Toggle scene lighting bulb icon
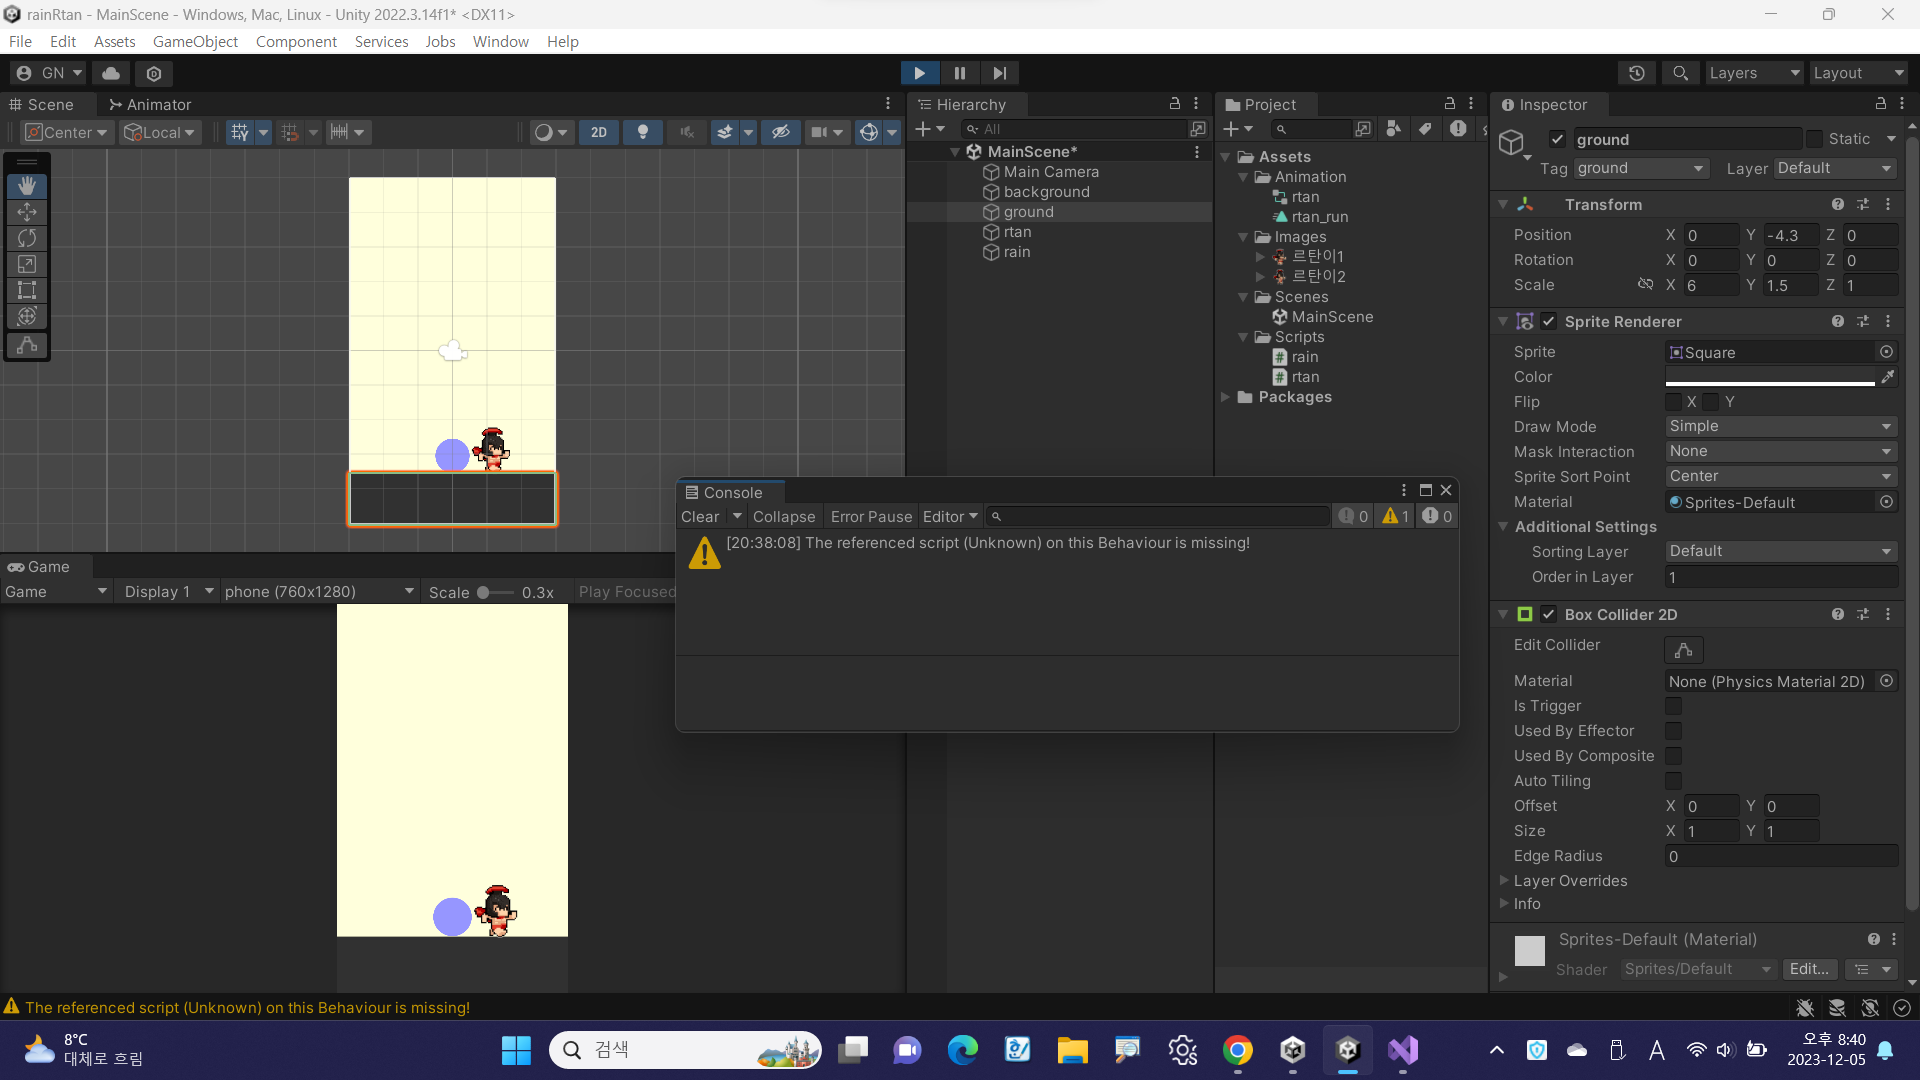 tap(643, 132)
